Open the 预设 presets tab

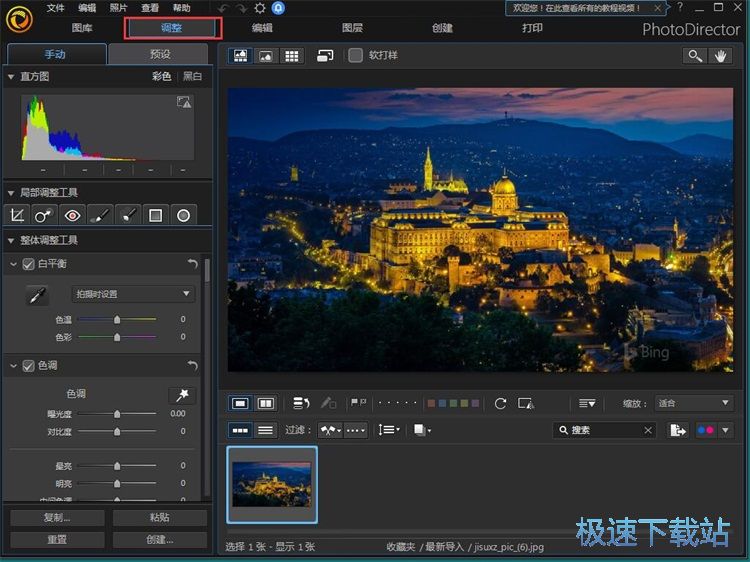pos(158,54)
